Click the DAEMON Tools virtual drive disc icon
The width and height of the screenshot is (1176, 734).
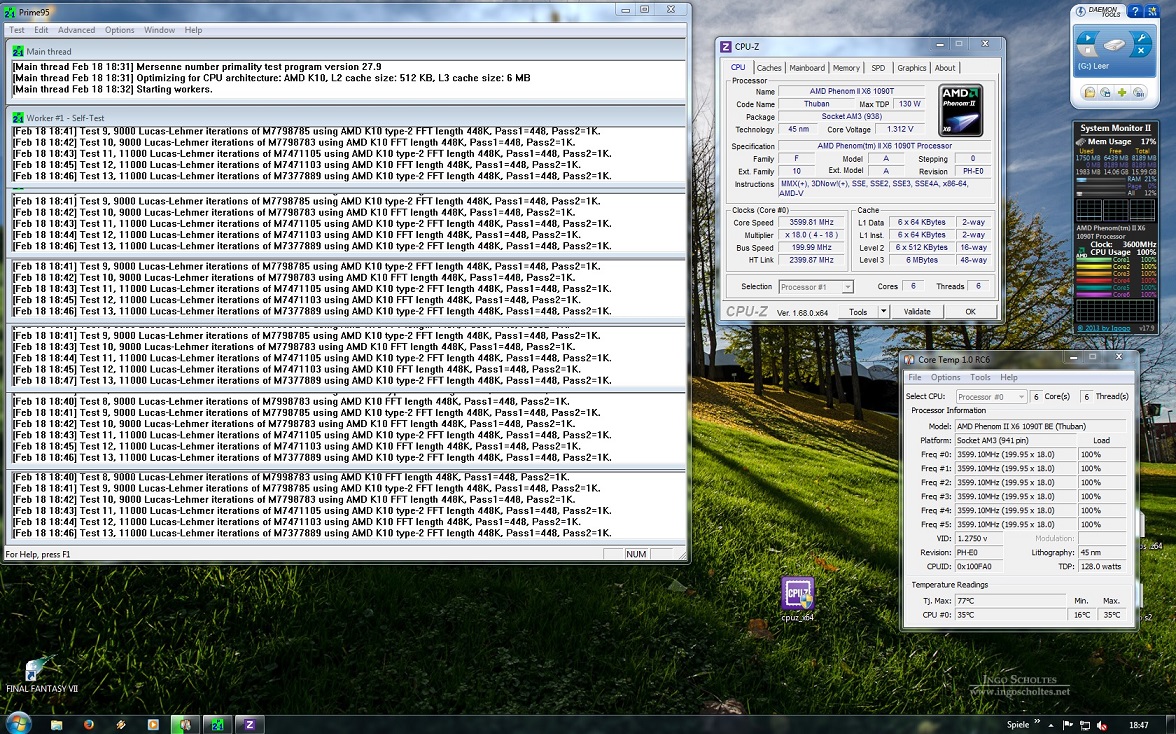pyautogui.click(x=1114, y=45)
